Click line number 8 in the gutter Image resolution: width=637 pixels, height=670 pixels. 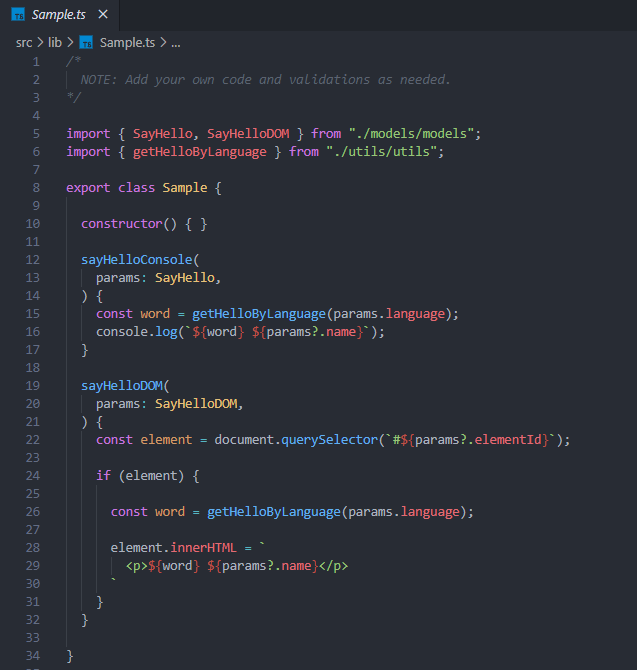coord(36,188)
